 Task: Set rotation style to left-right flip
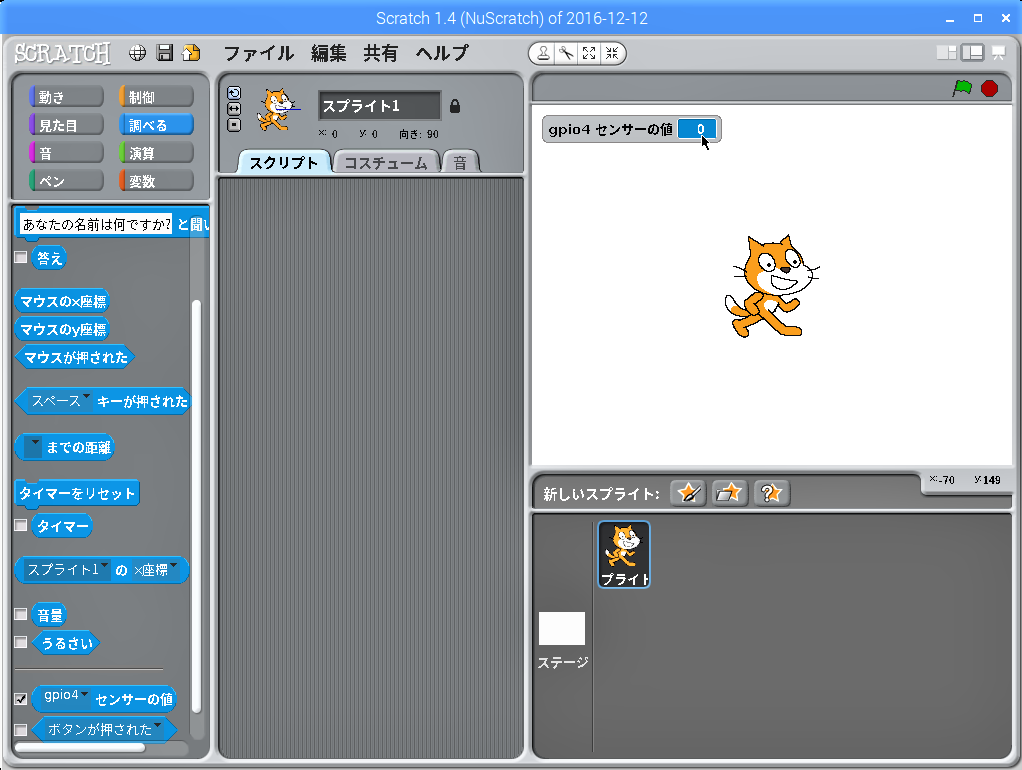coord(234,109)
